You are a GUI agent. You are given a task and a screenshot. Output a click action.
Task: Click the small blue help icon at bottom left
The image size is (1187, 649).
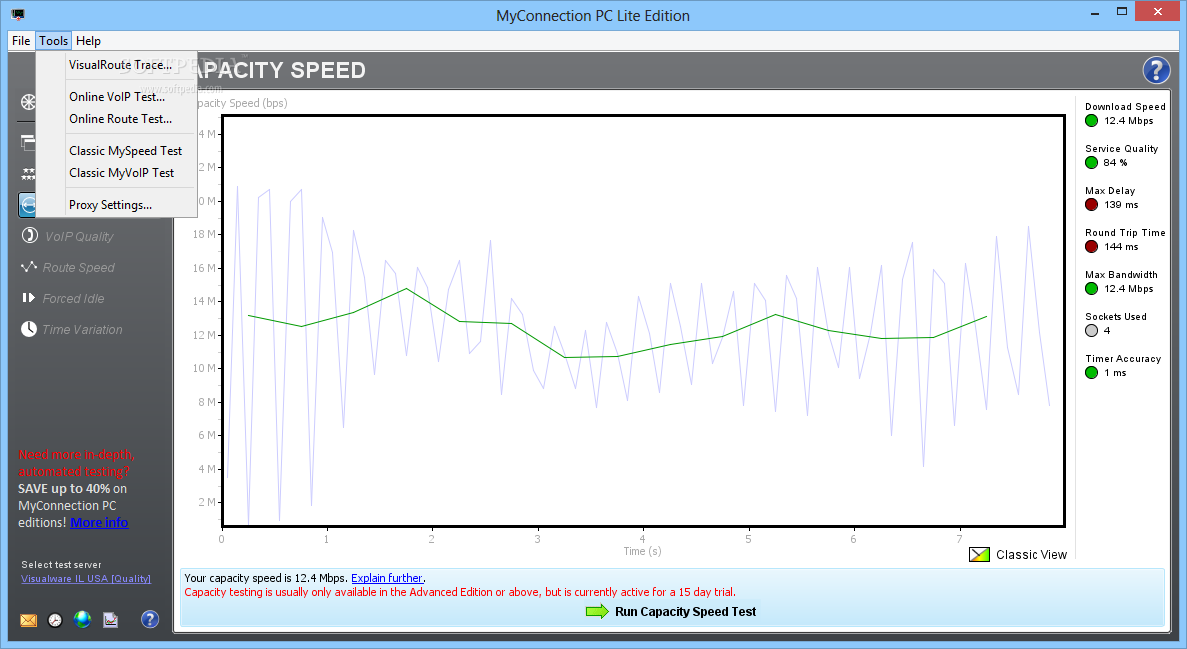[x=150, y=619]
